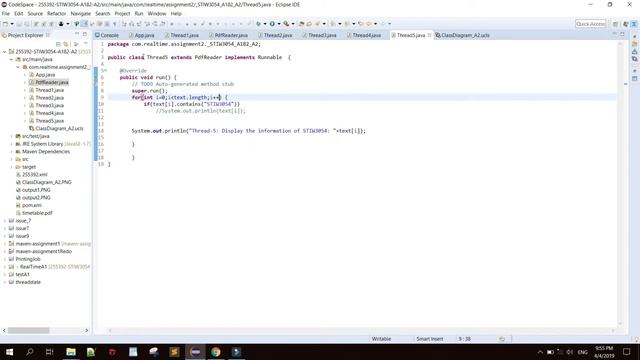
Task: Click the Writable status bar entry
Action: click(x=381, y=339)
